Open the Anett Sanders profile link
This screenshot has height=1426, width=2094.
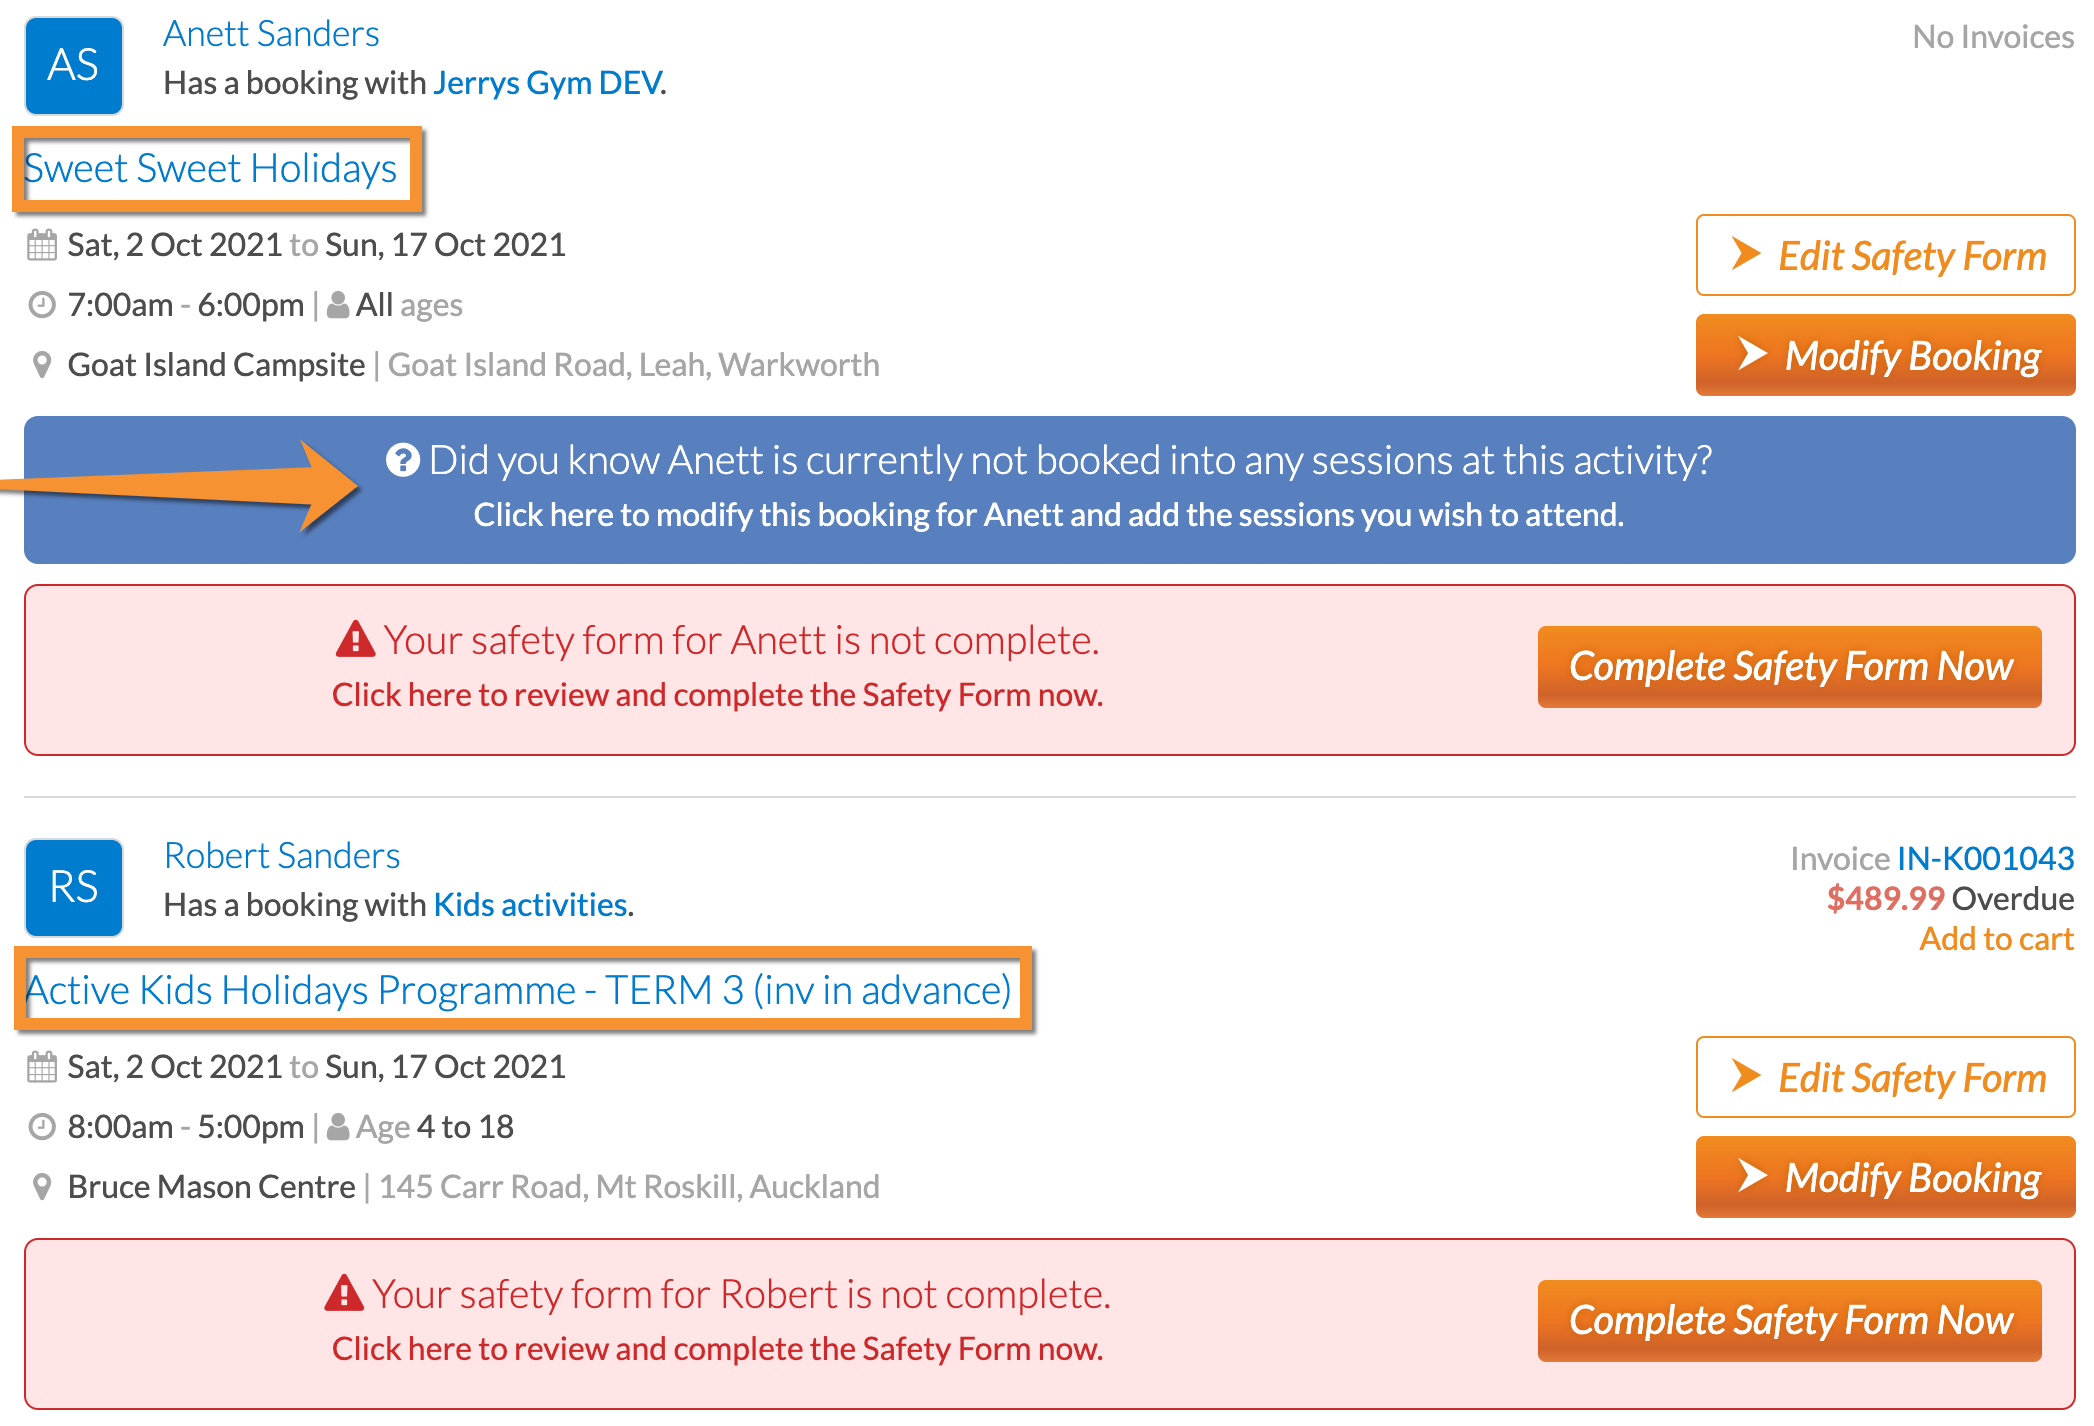coord(271,34)
